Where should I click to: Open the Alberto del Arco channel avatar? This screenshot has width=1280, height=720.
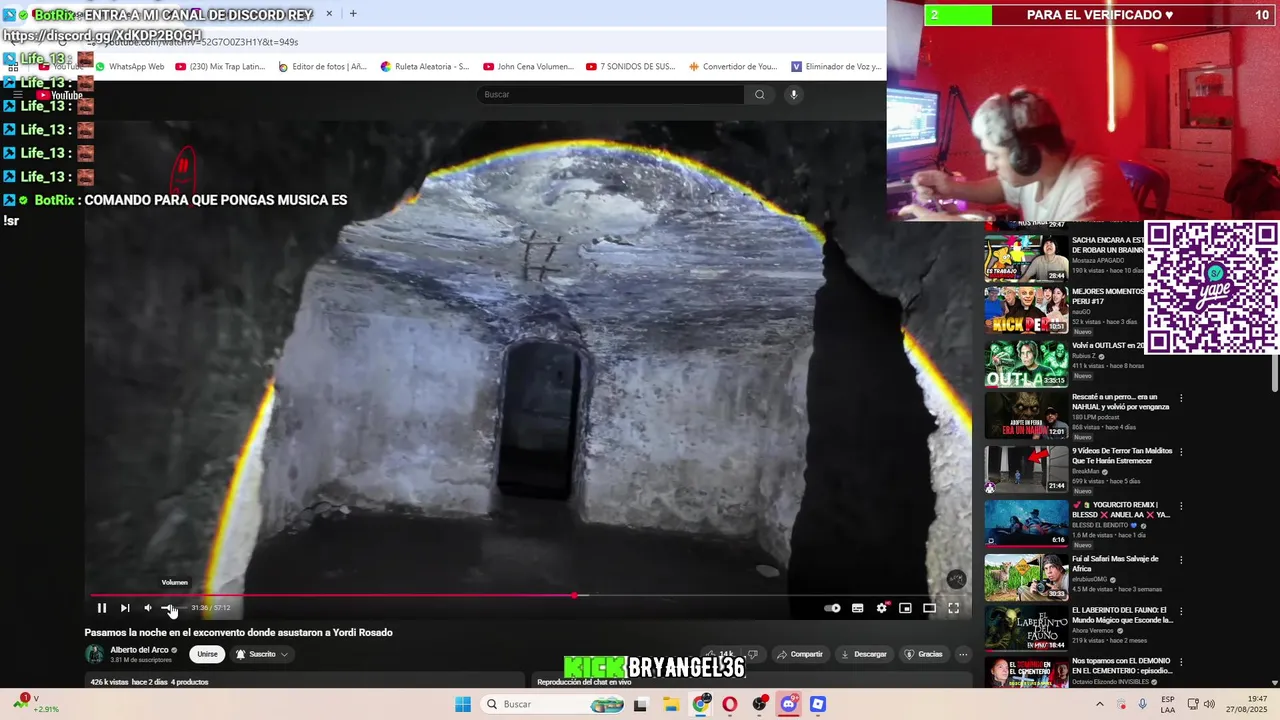click(x=94, y=654)
